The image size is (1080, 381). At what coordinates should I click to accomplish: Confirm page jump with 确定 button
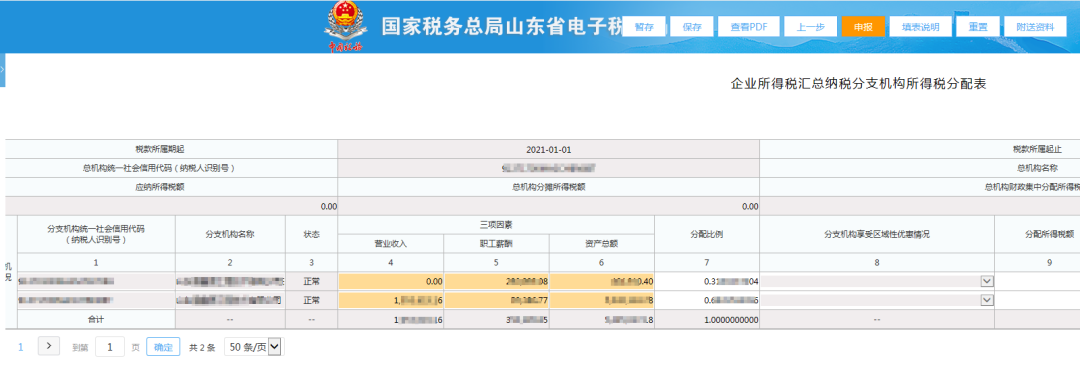tap(164, 347)
